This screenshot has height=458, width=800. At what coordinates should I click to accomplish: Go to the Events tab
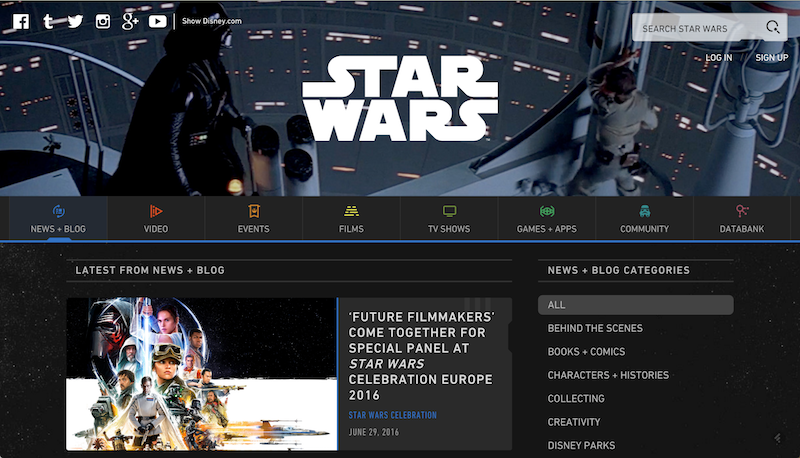tap(254, 218)
